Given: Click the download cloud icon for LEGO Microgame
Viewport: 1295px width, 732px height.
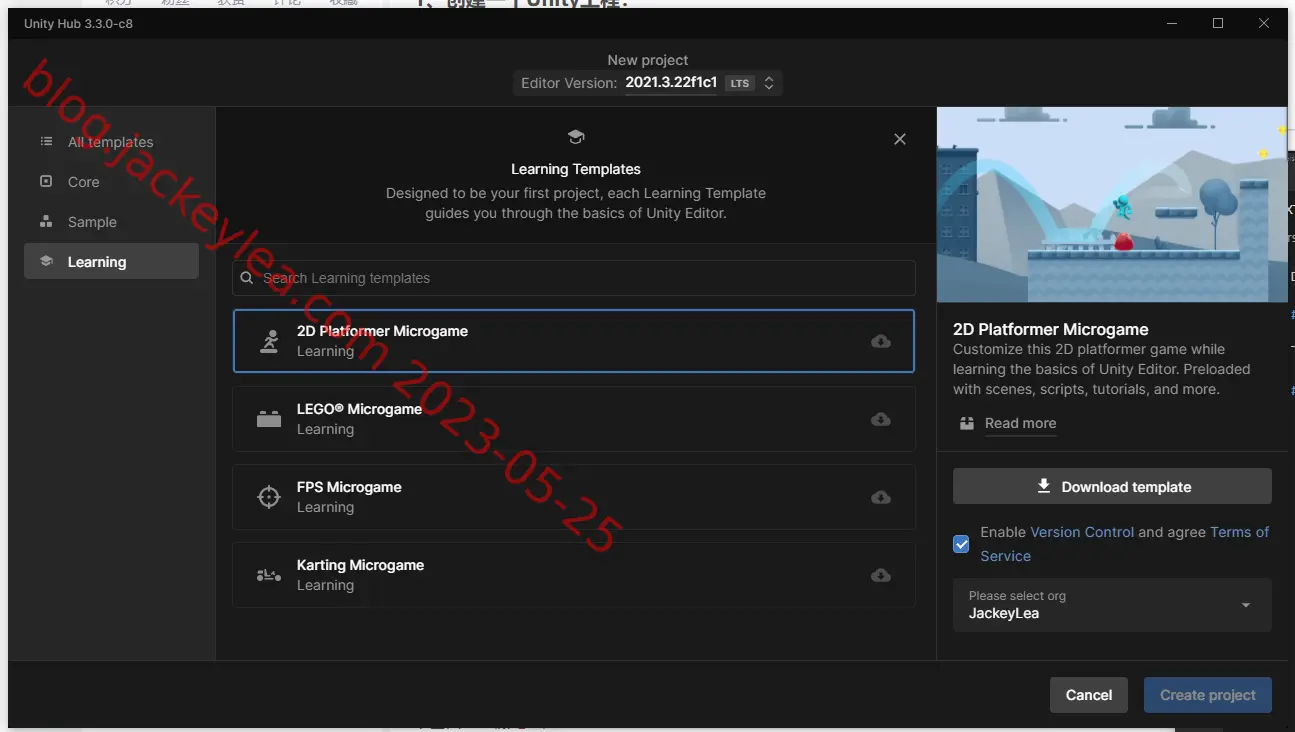Looking at the screenshot, I should (x=881, y=419).
